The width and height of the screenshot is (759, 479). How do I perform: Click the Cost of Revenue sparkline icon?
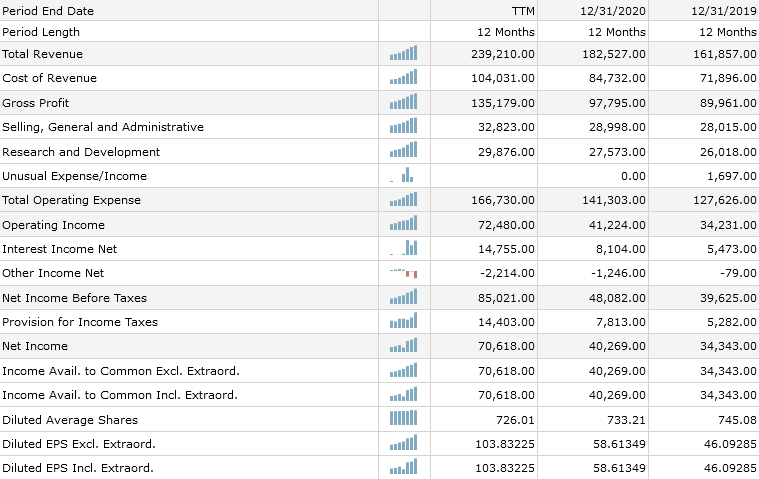(404, 78)
